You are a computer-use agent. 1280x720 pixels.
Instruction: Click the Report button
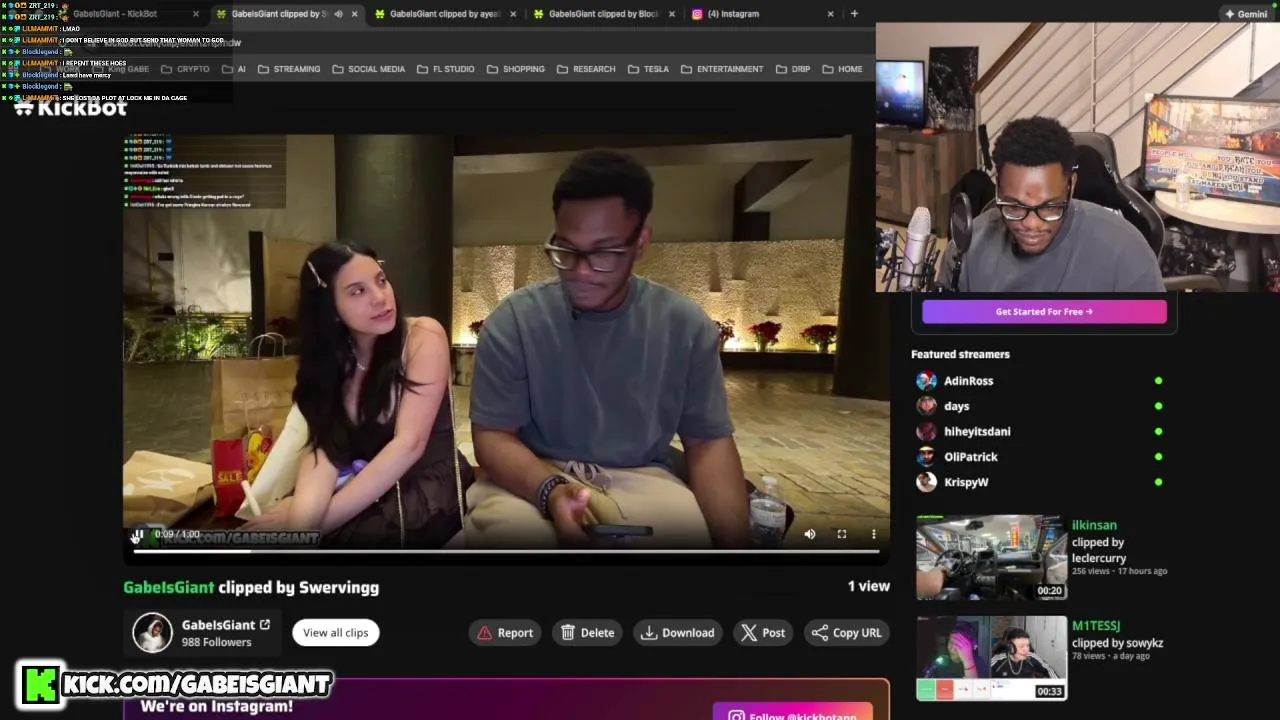coord(505,632)
